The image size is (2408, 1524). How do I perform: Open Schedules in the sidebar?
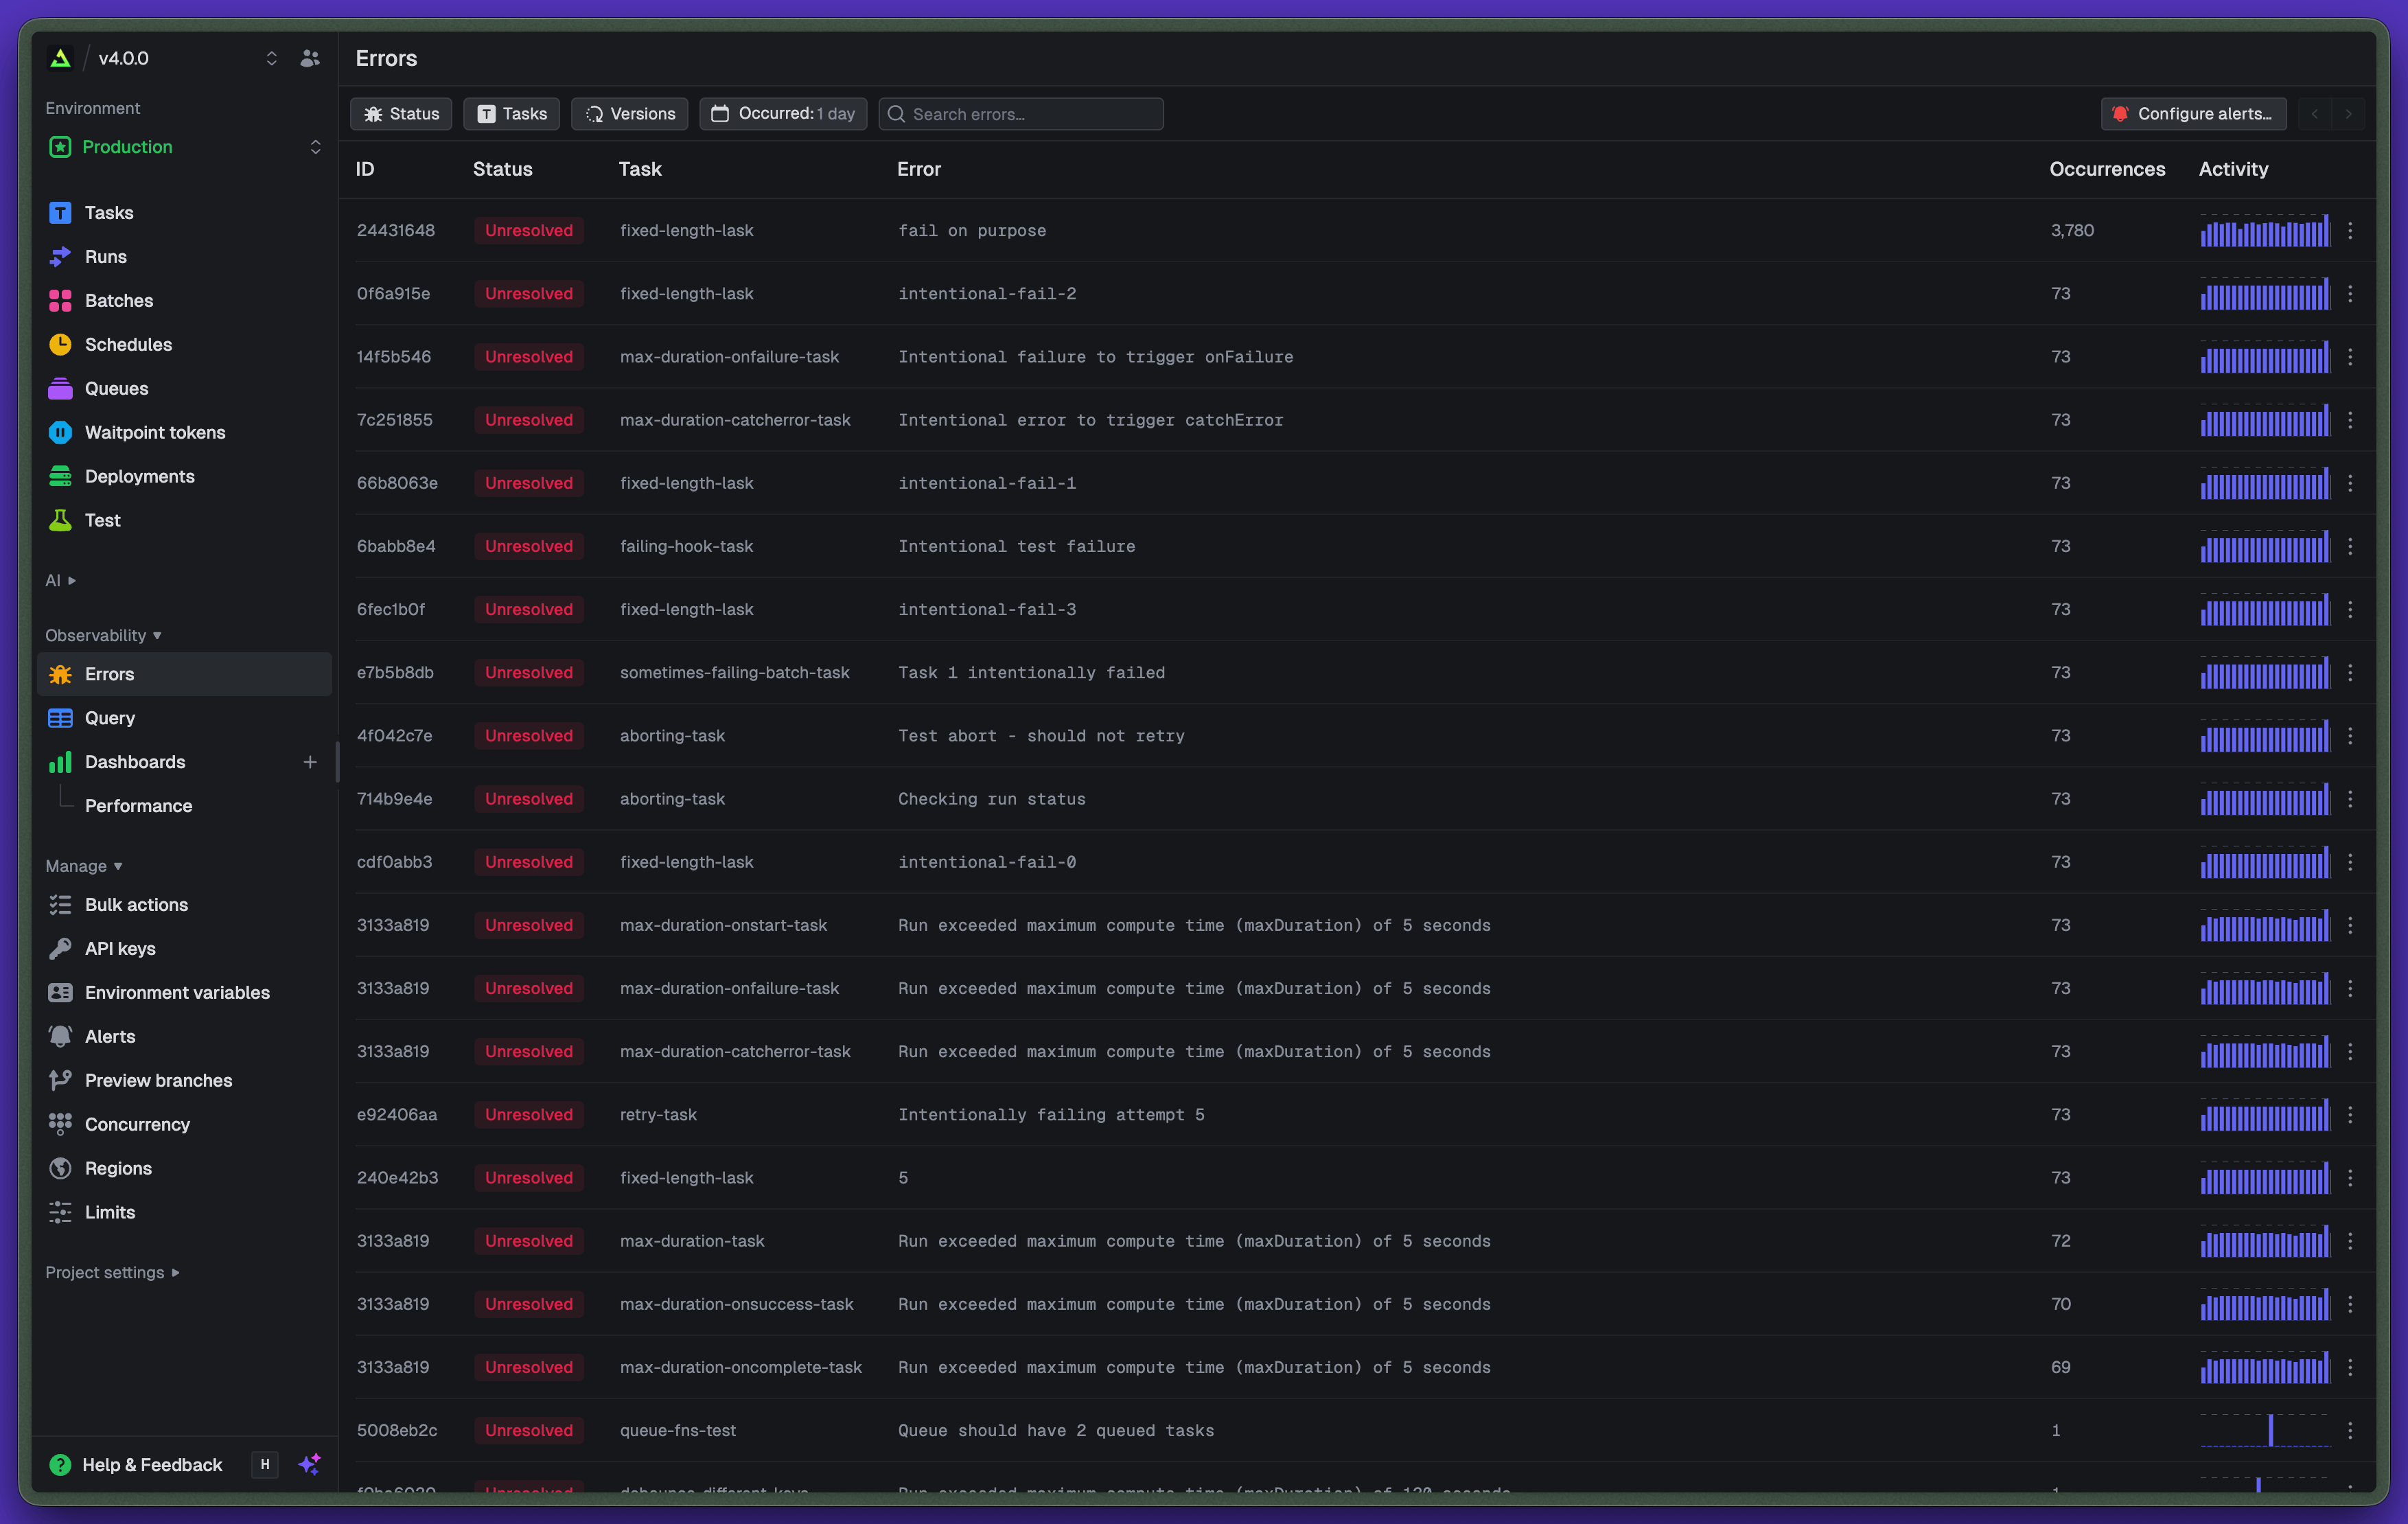(x=184, y=344)
